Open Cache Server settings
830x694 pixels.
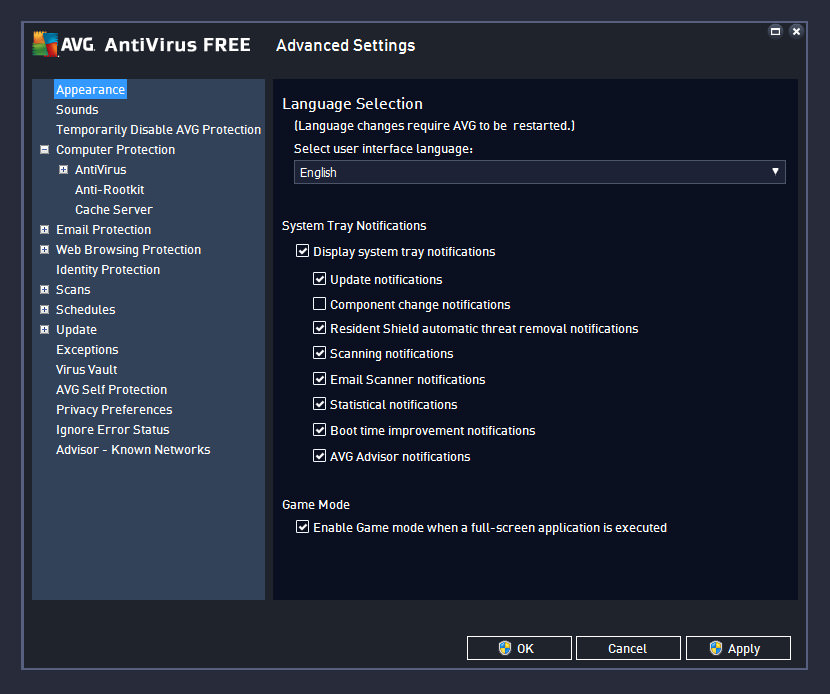pyautogui.click(x=114, y=210)
